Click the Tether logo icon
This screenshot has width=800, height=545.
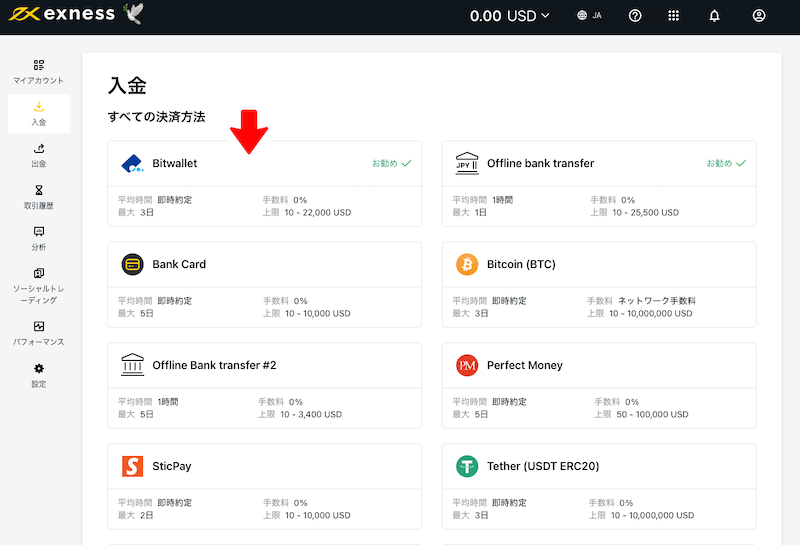pos(467,466)
